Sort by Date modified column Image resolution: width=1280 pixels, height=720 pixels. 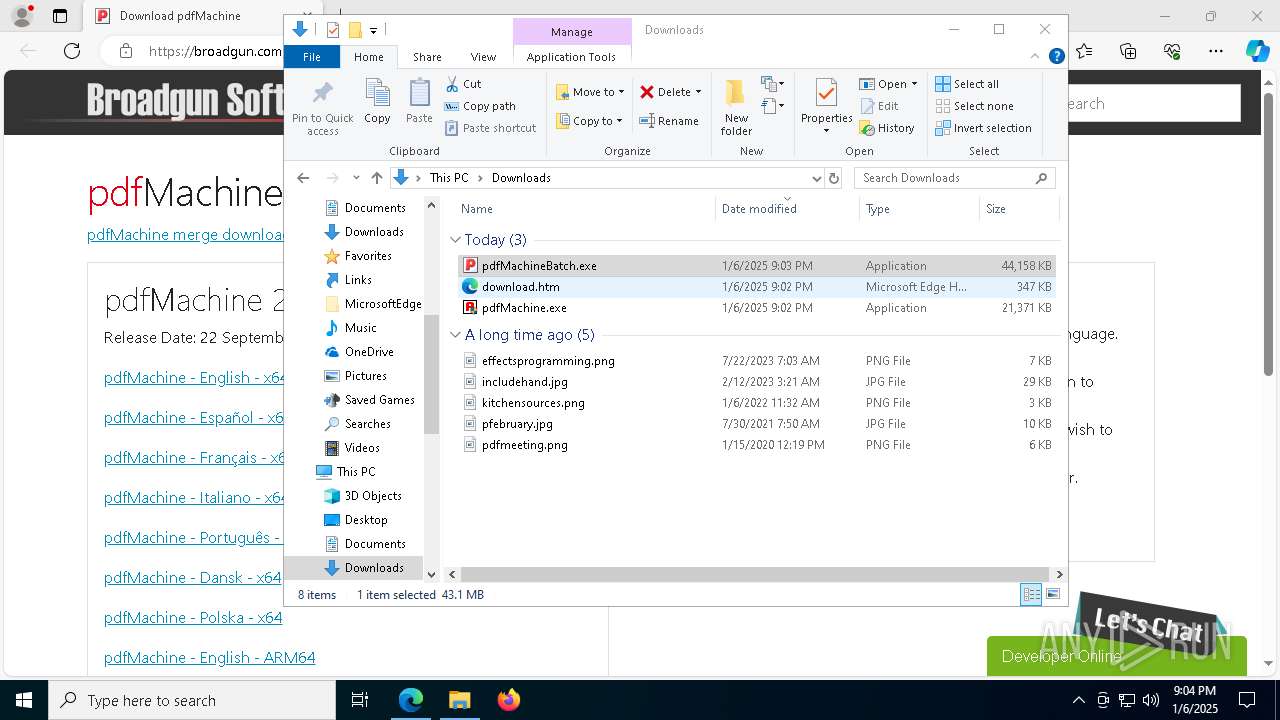787,209
